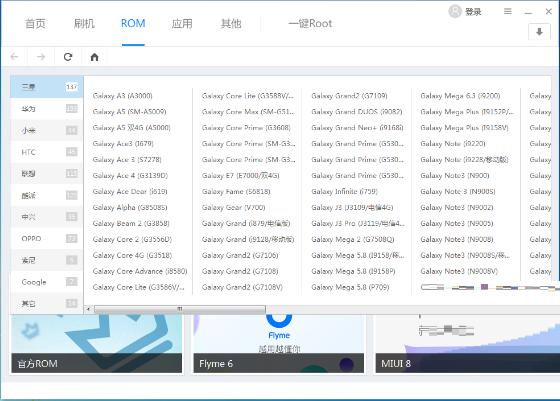The image size is (560, 401).
Task: Select the OPPO brand category
Action: click(47, 239)
